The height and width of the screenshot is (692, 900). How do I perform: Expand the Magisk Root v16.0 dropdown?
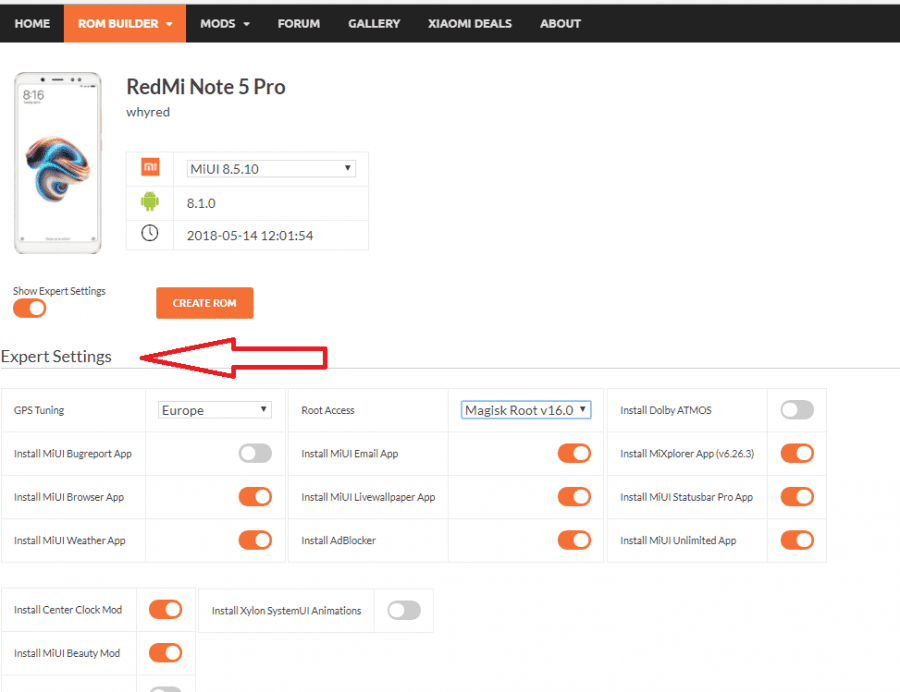(x=526, y=410)
